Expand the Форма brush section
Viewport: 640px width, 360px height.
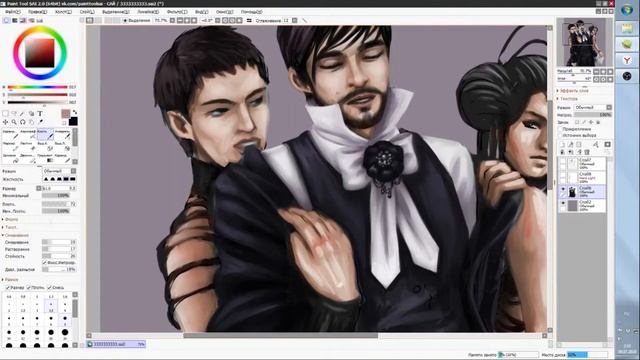click(x=11, y=220)
